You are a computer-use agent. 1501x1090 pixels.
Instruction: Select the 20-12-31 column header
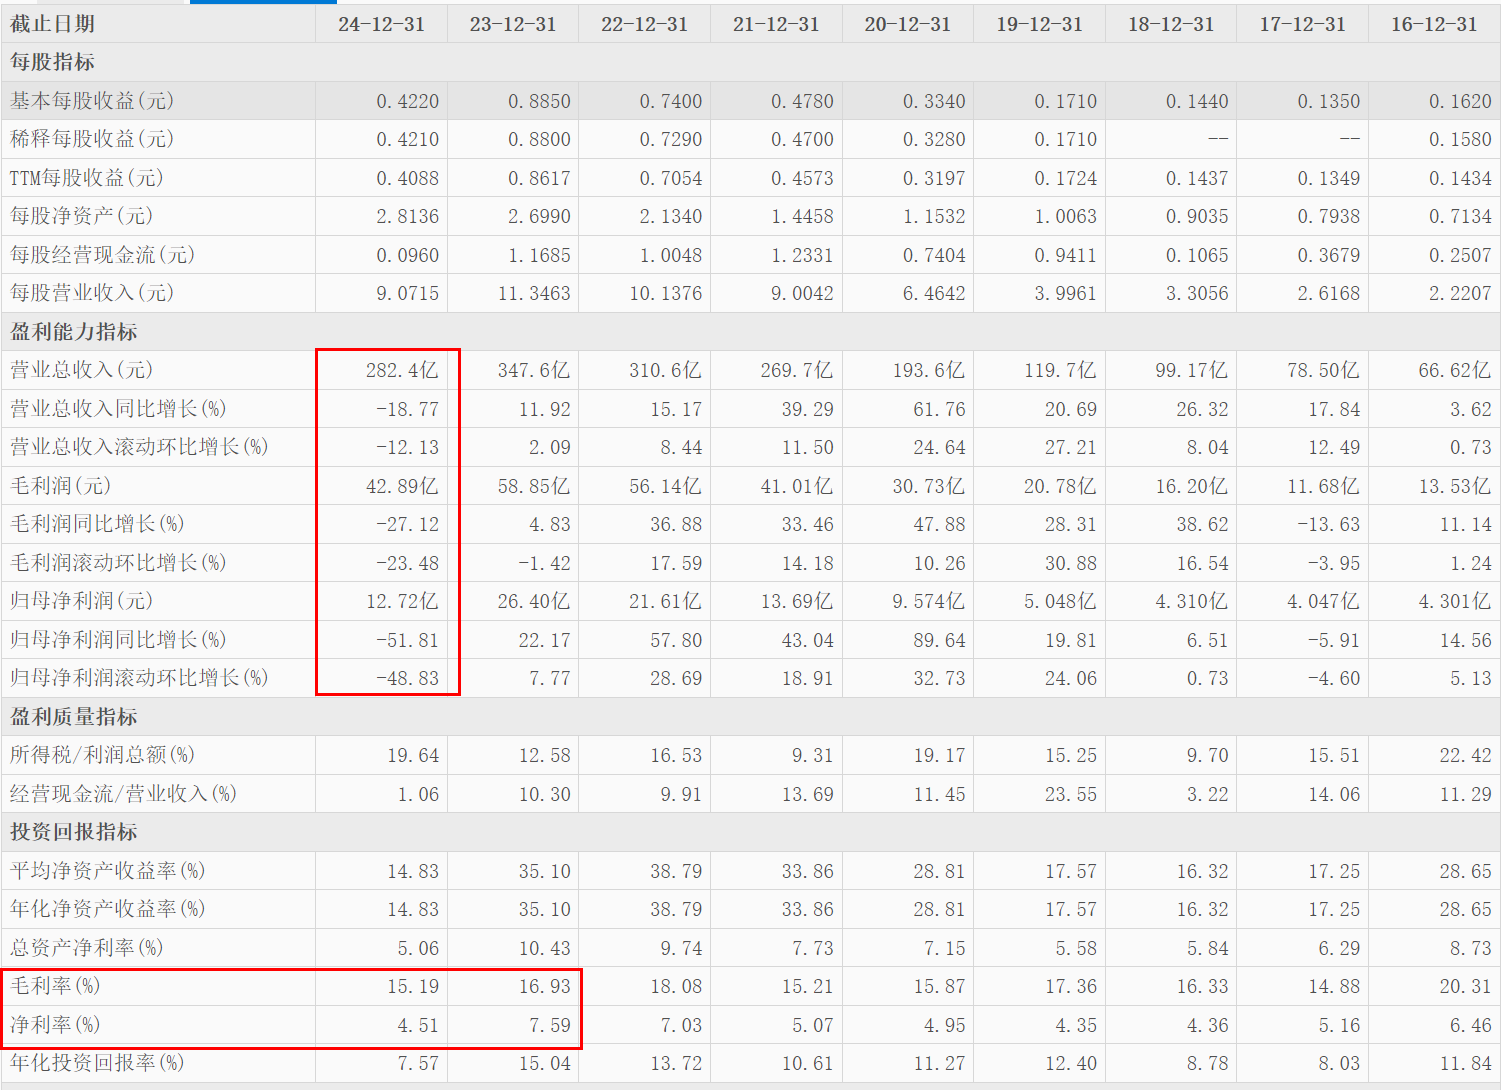(908, 24)
